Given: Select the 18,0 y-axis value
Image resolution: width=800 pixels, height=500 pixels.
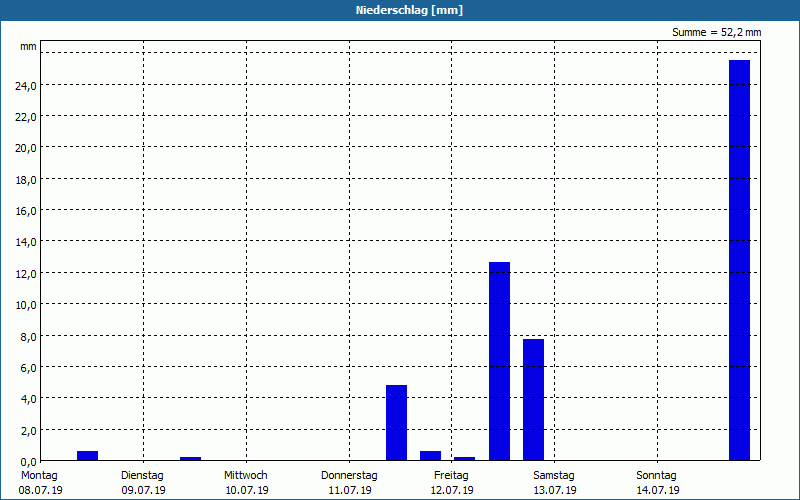Looking at the screenshot, I should click(26, 180).
